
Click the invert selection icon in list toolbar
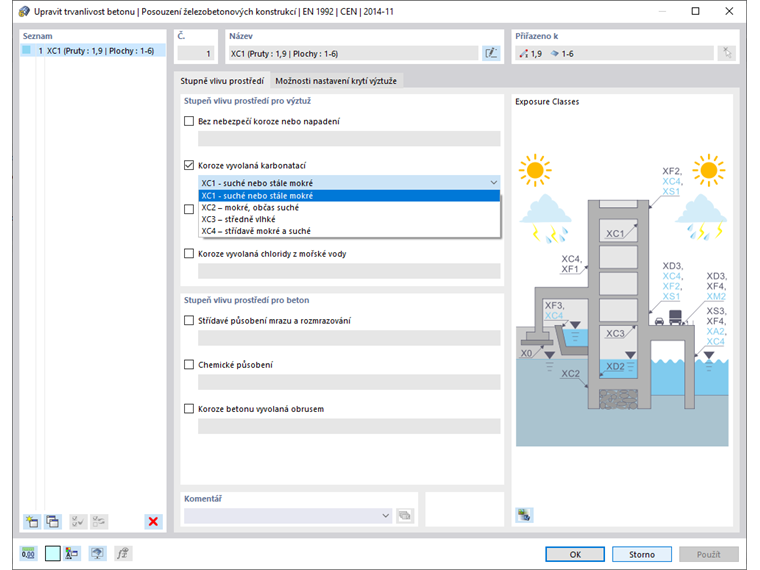click(99, 522)
